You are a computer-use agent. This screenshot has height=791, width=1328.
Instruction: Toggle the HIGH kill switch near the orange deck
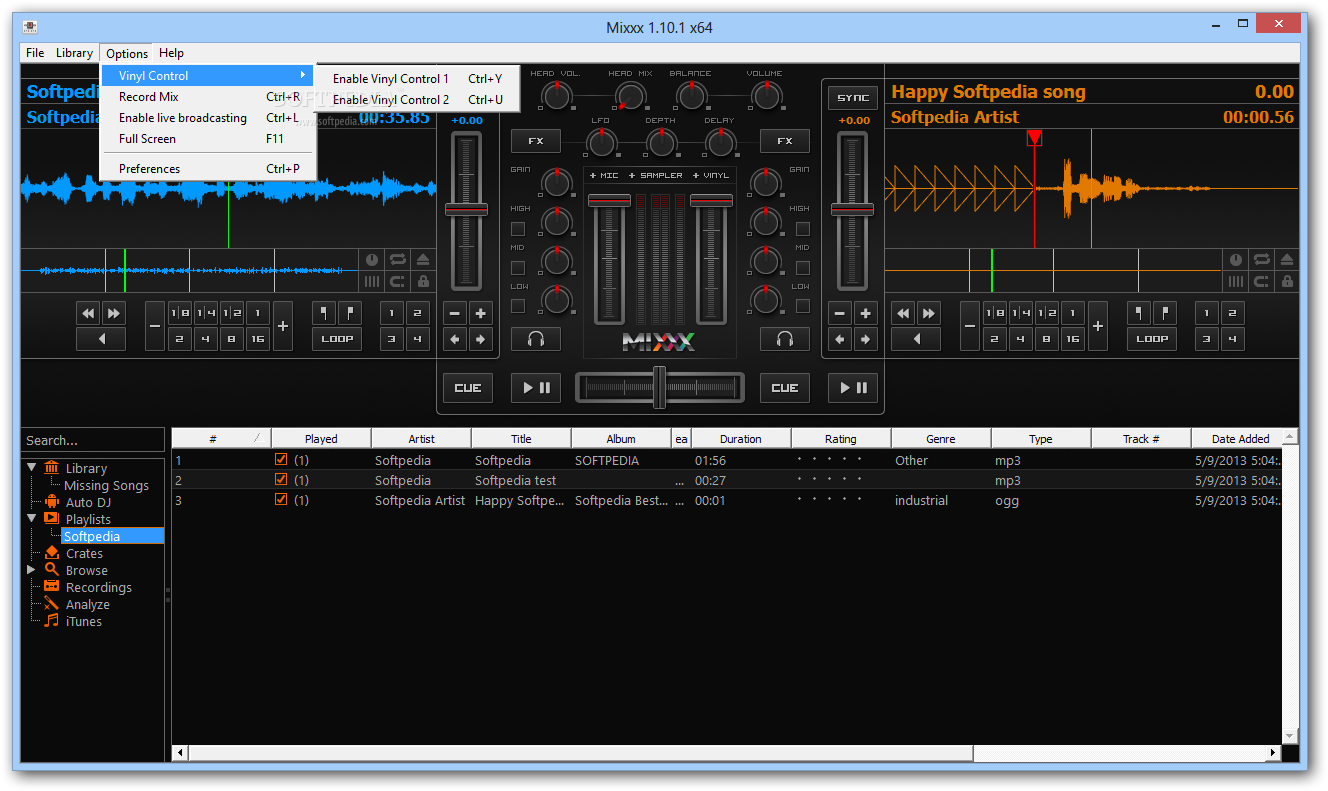[x=803, y=229]
